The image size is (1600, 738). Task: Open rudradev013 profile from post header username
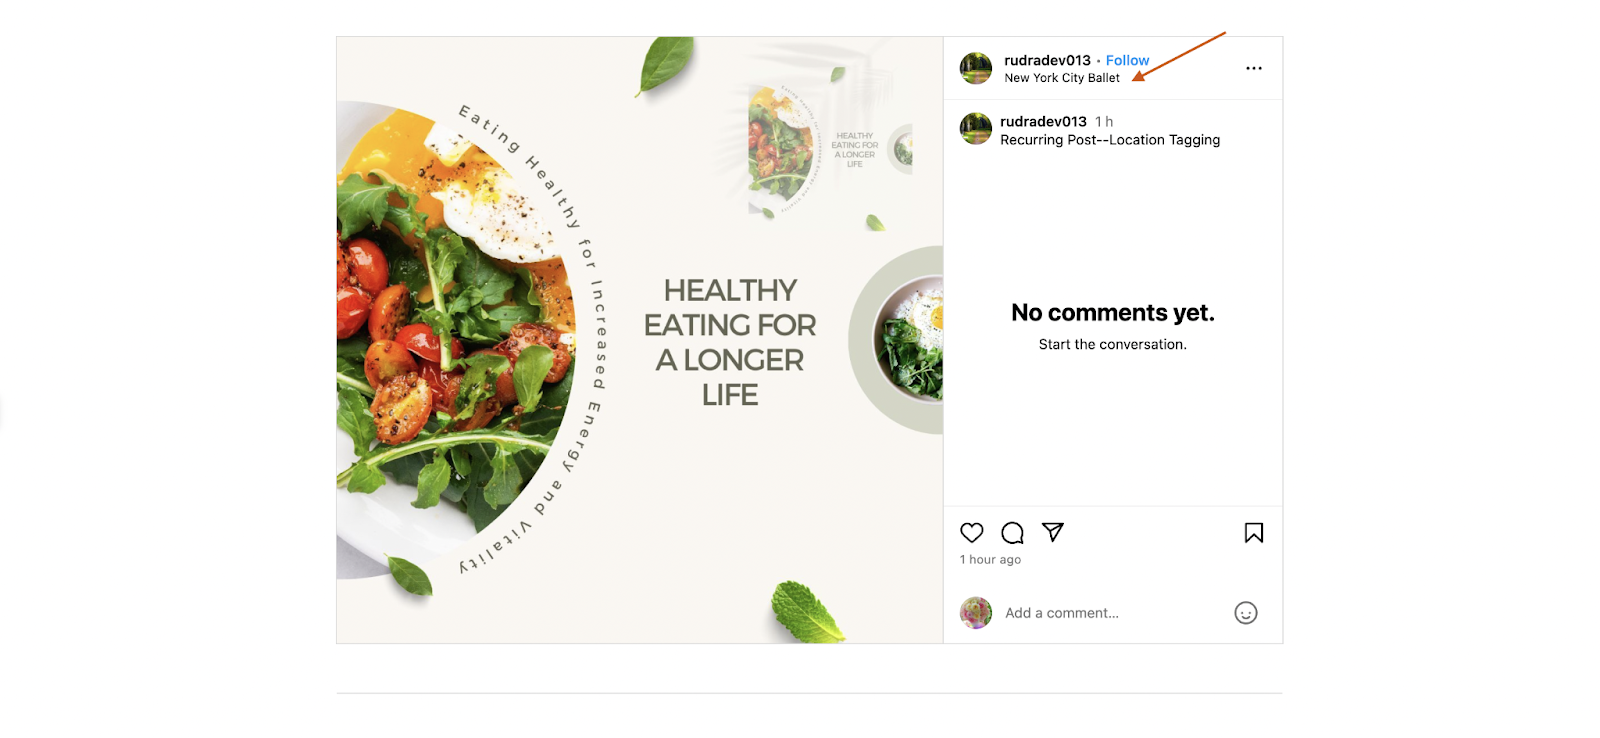click(x=1047, y=60)
